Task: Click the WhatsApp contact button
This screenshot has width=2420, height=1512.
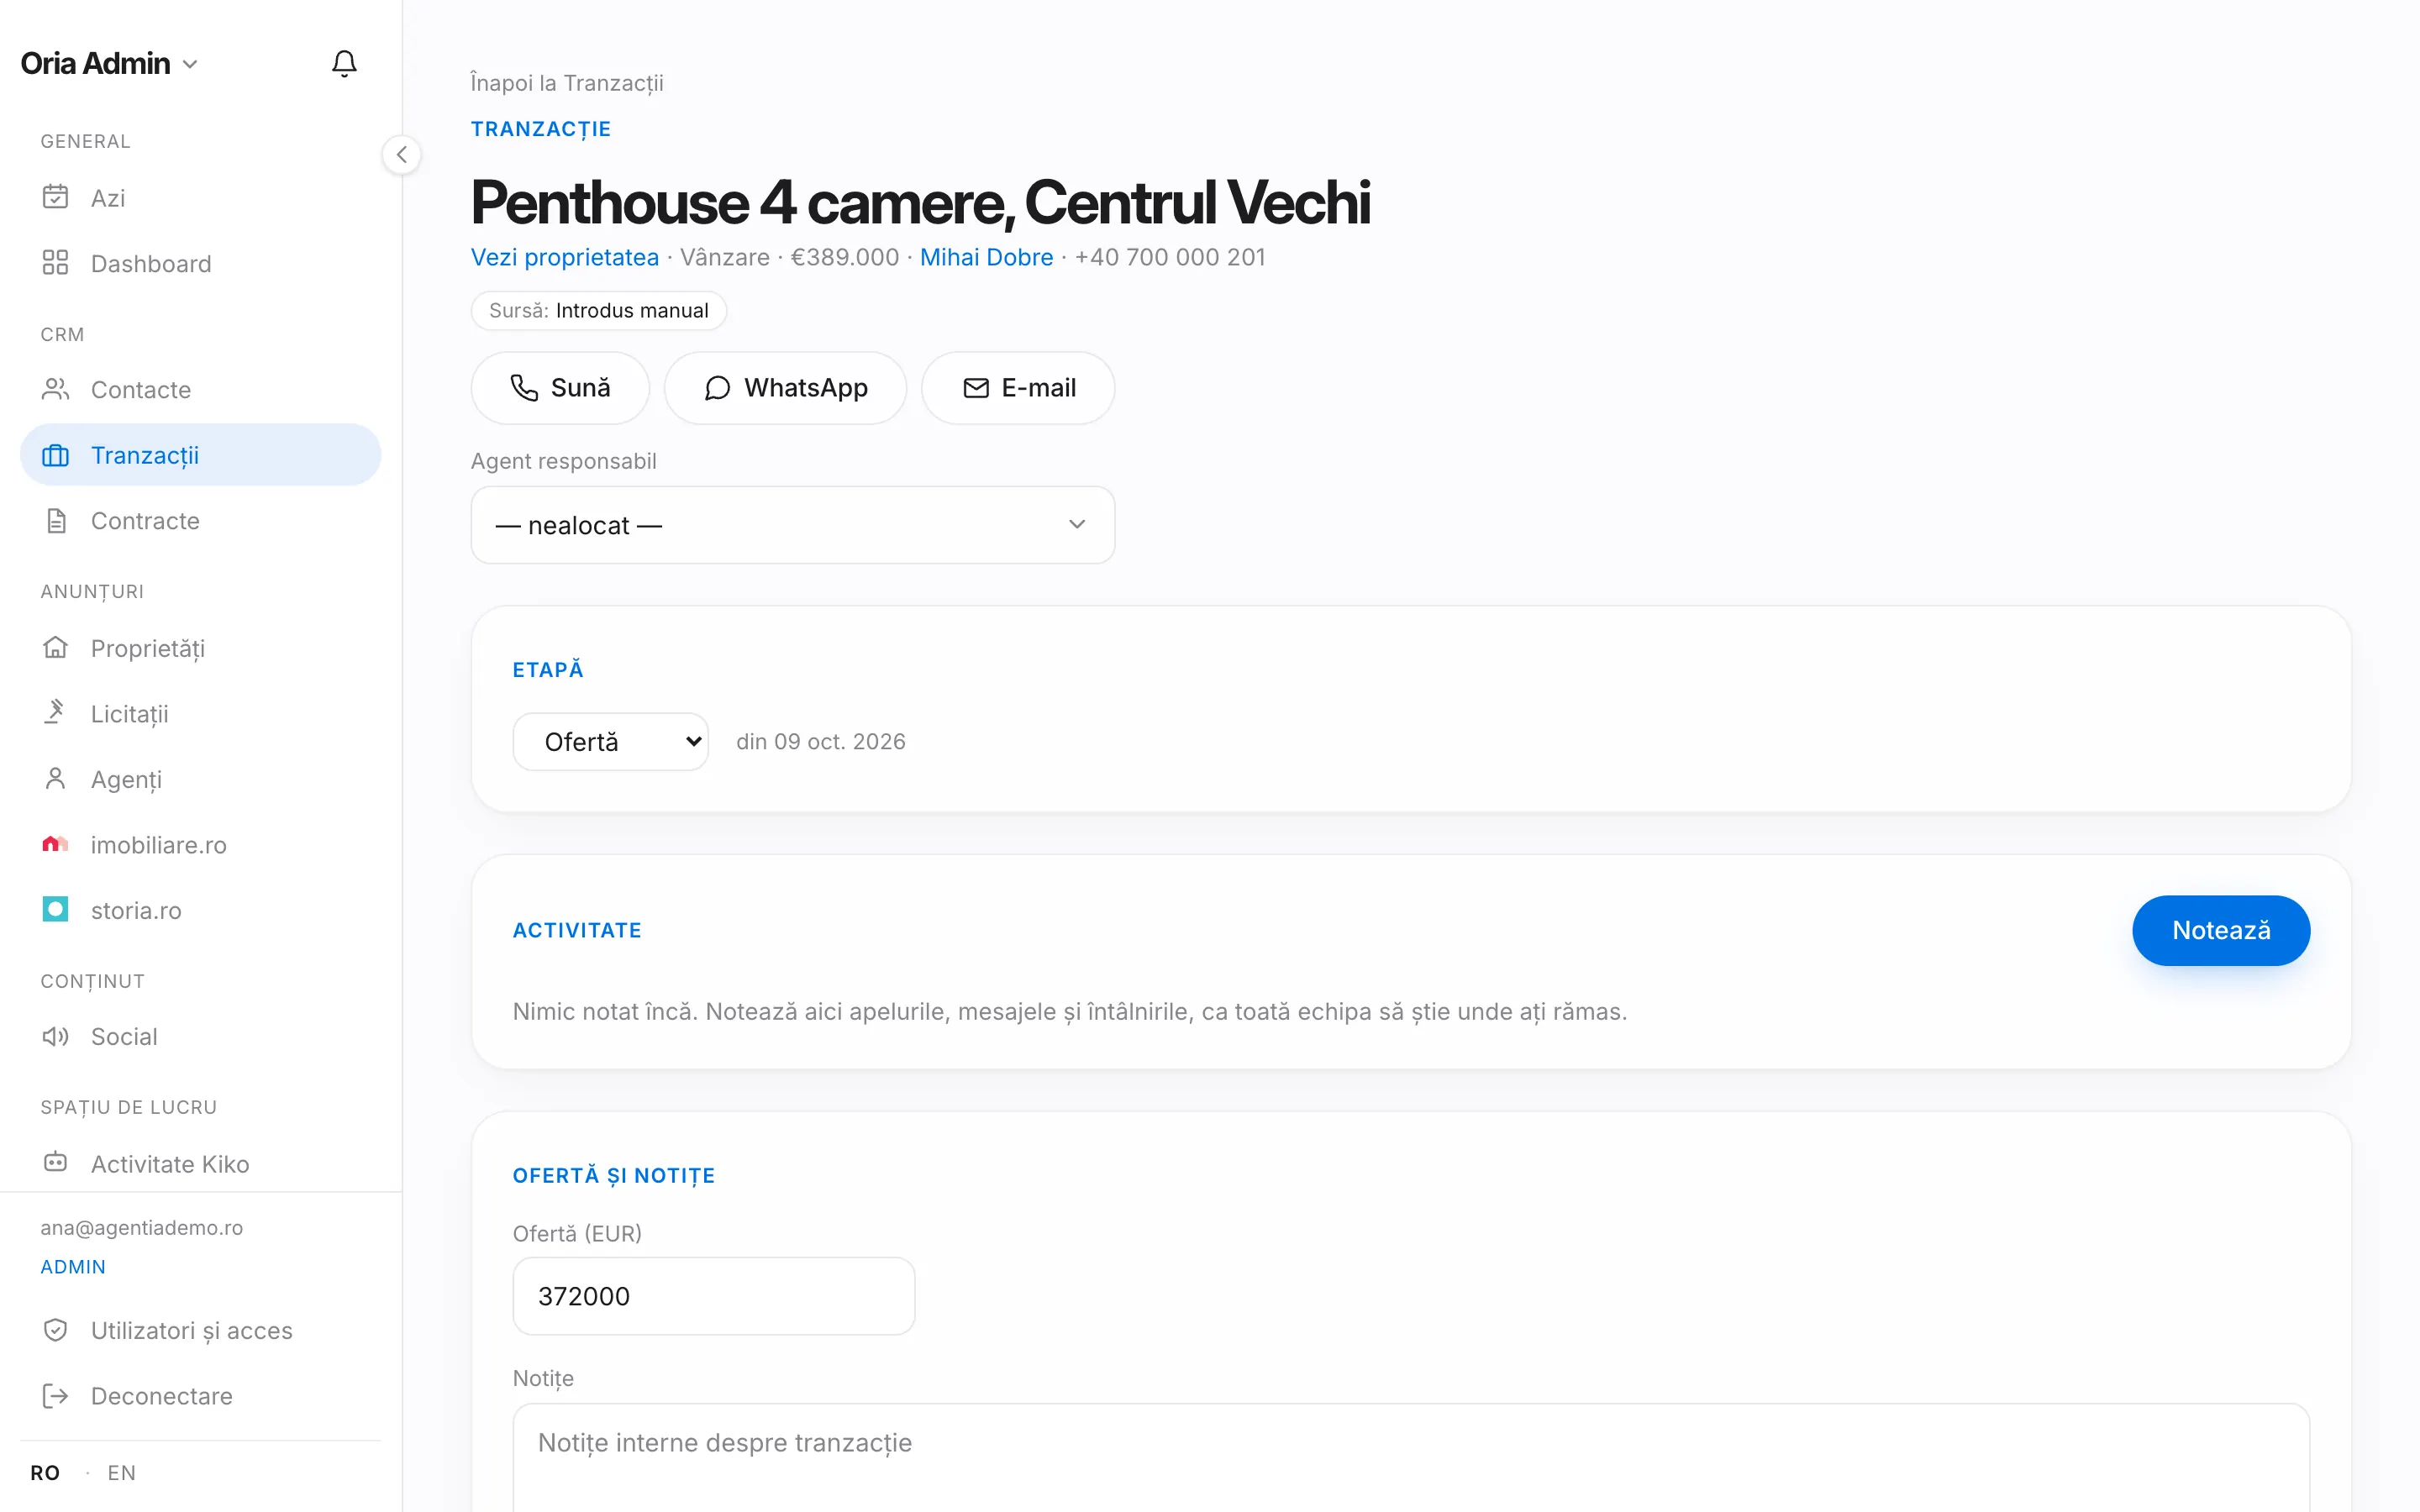Action: (x=785, y=388)
